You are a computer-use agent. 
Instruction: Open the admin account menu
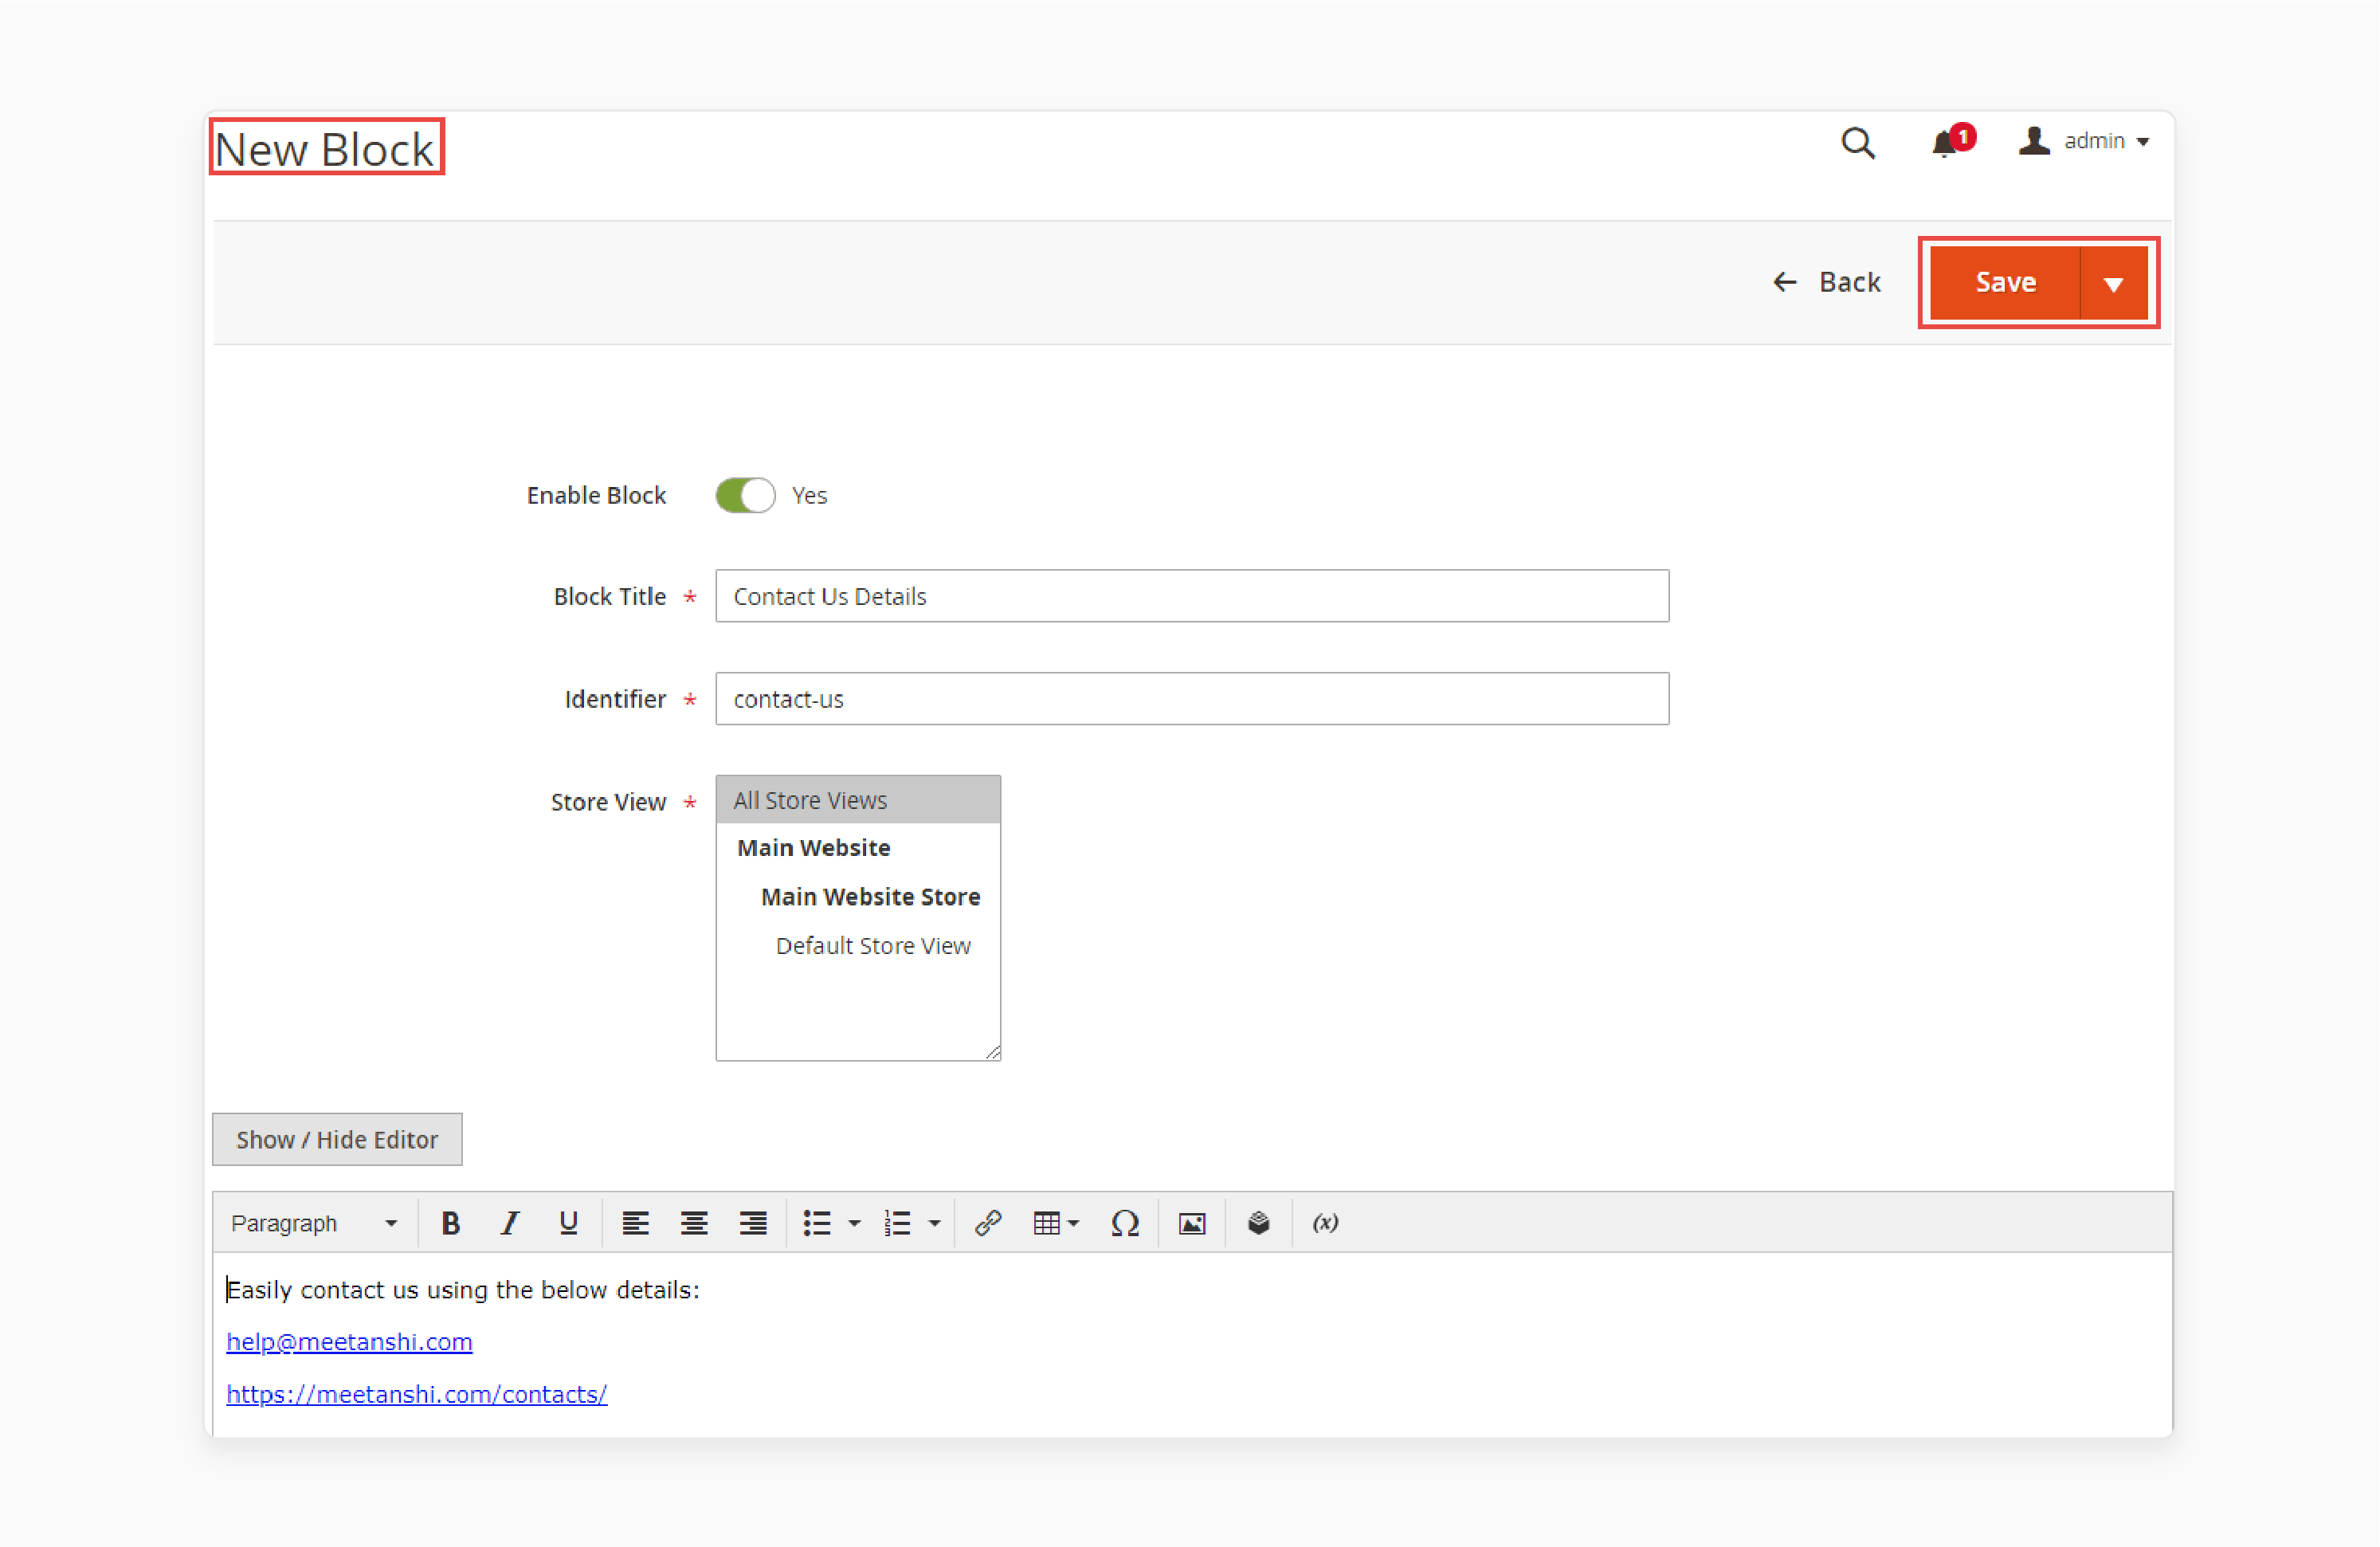click(x=2083, y=141)
